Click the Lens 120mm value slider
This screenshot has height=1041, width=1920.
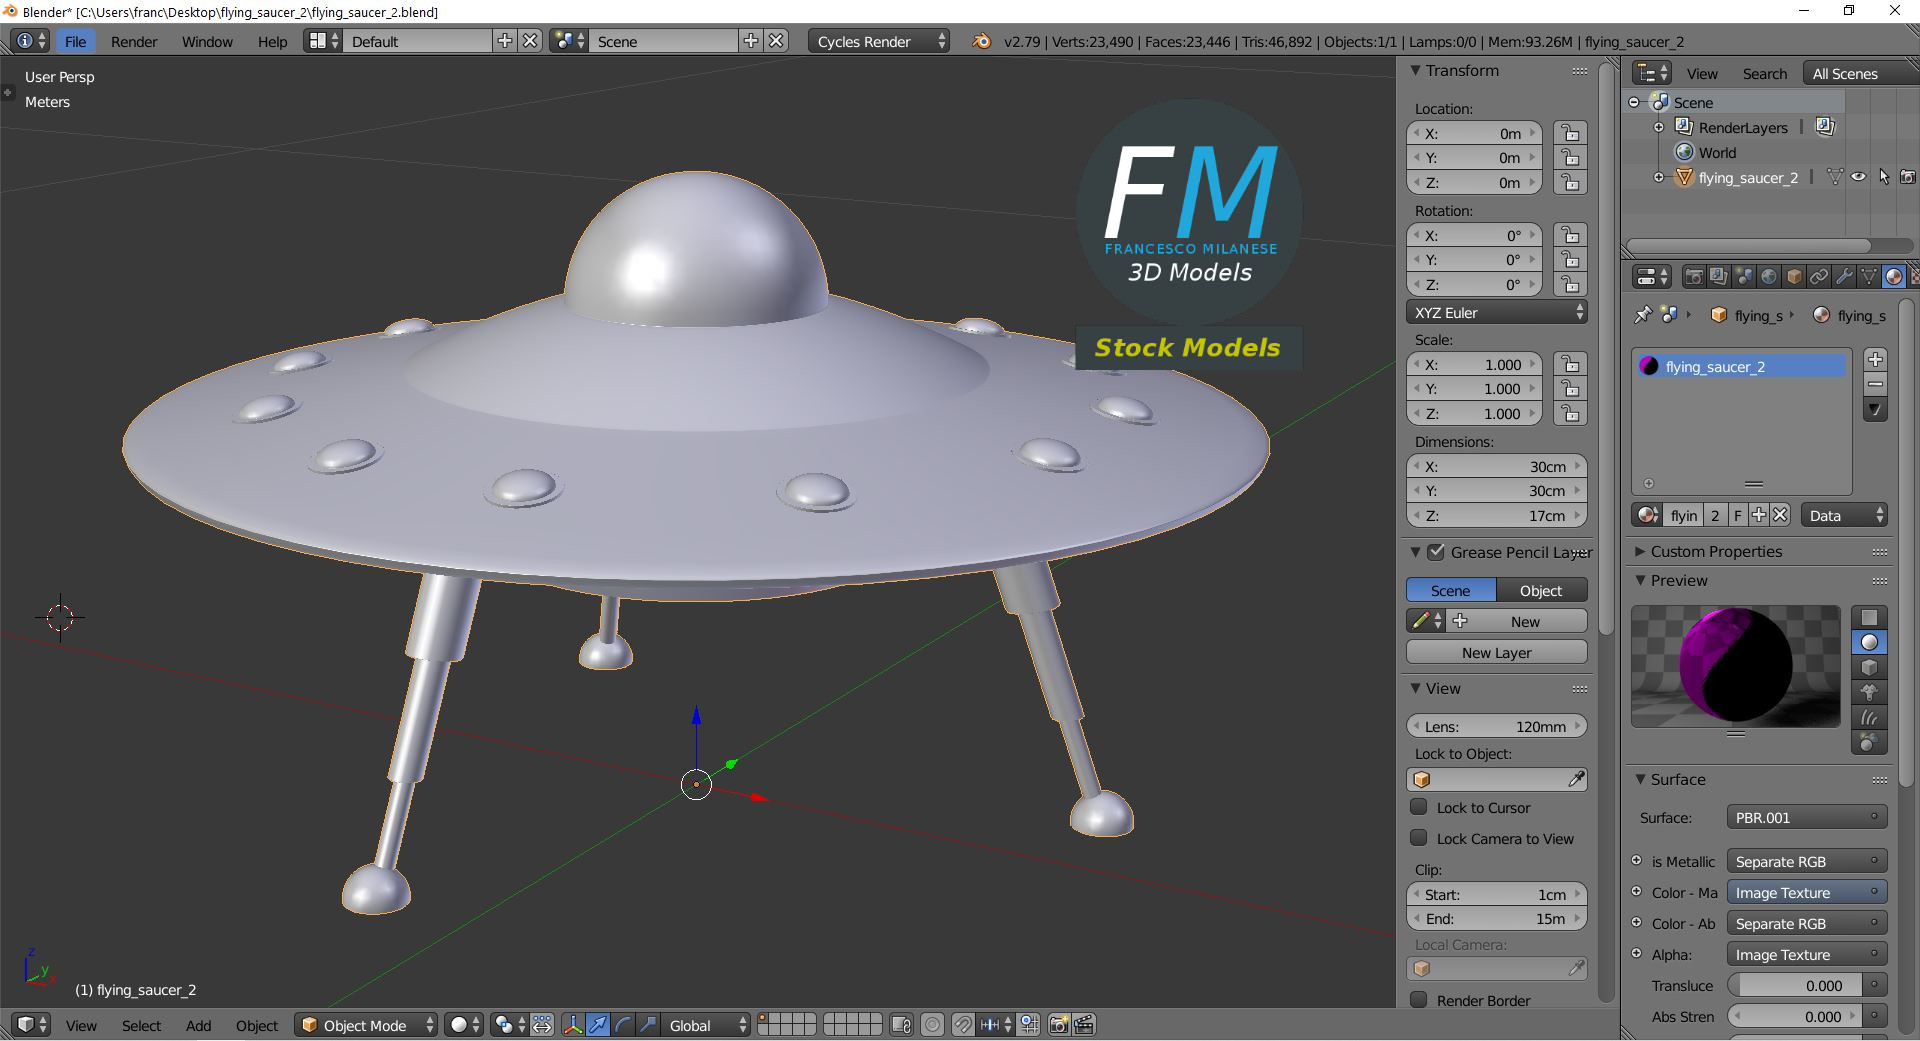1497,726
